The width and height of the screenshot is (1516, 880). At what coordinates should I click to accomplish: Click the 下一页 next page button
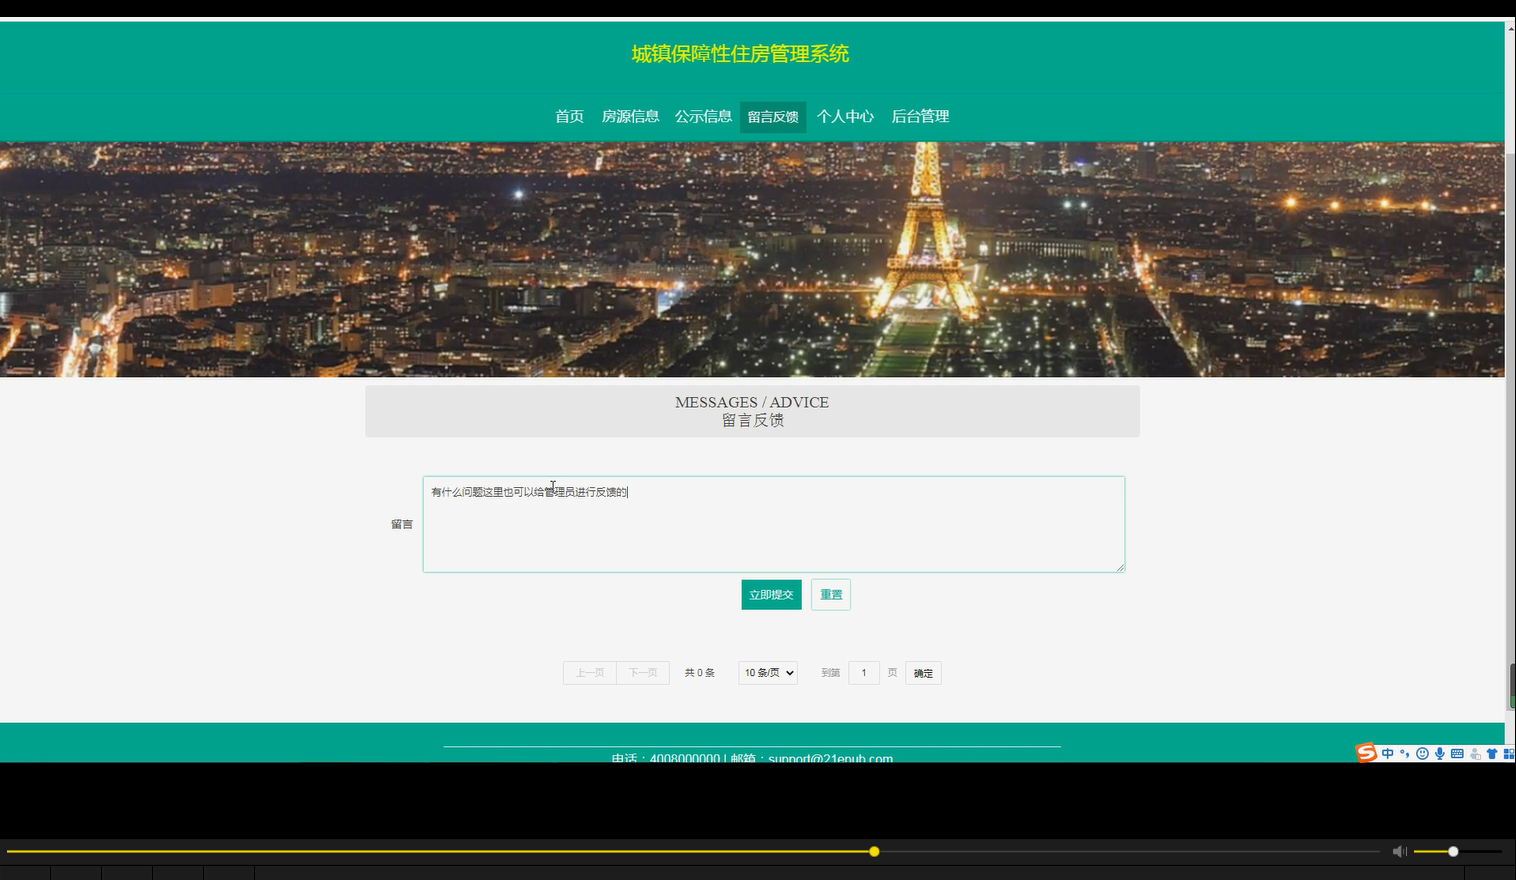643,673
